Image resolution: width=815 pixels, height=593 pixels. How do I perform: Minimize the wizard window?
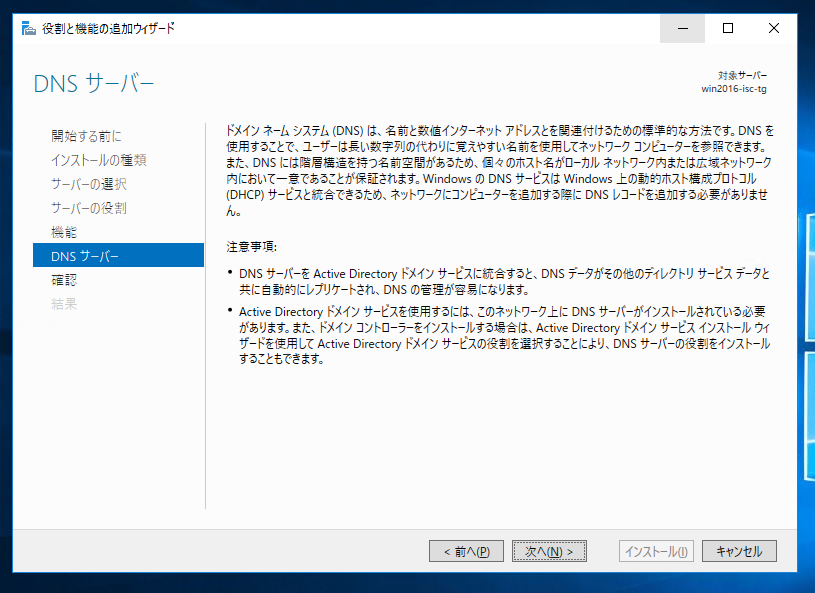tap(682, 29)
